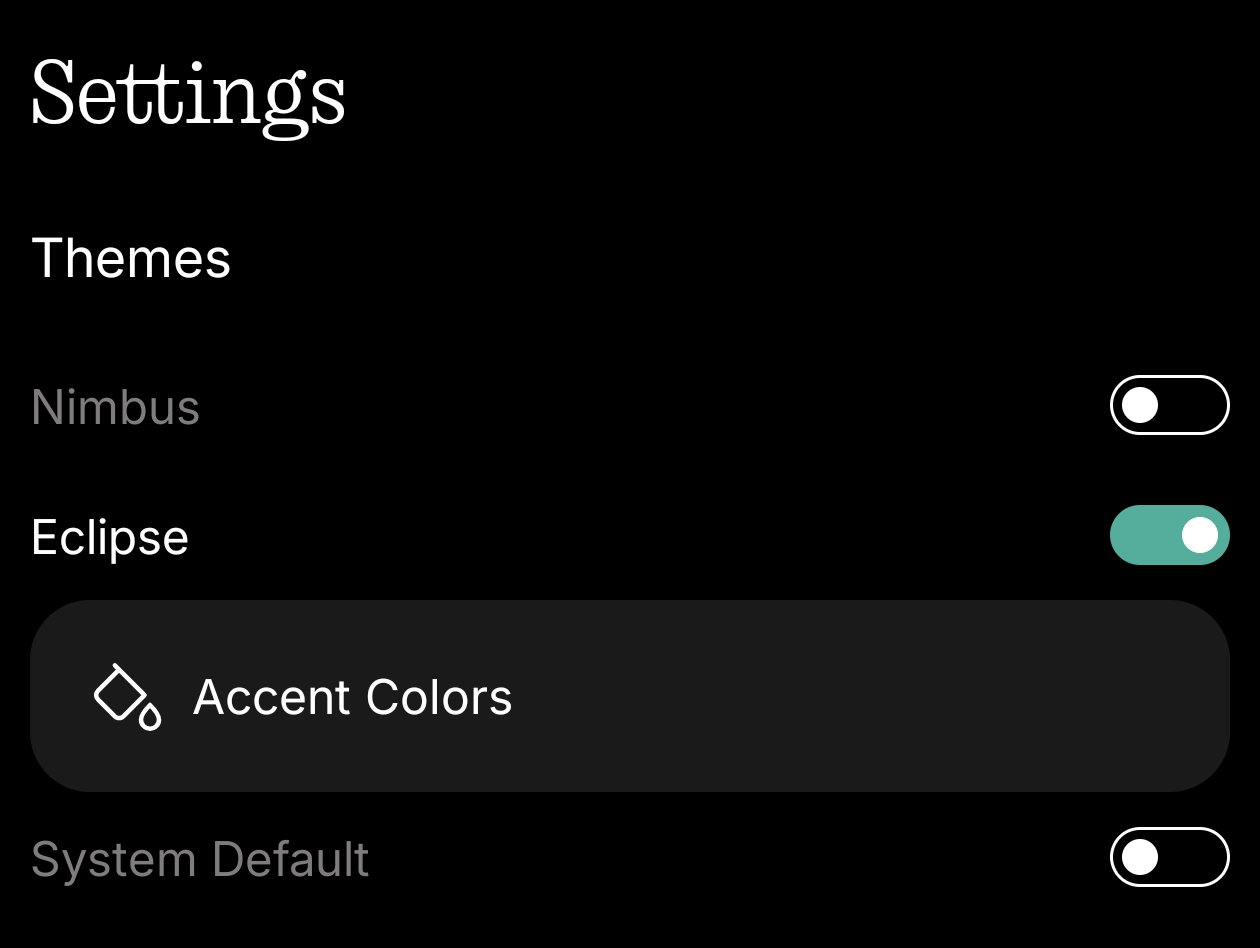
Task: Click the paint bucket icon
Action: point(126,696)
